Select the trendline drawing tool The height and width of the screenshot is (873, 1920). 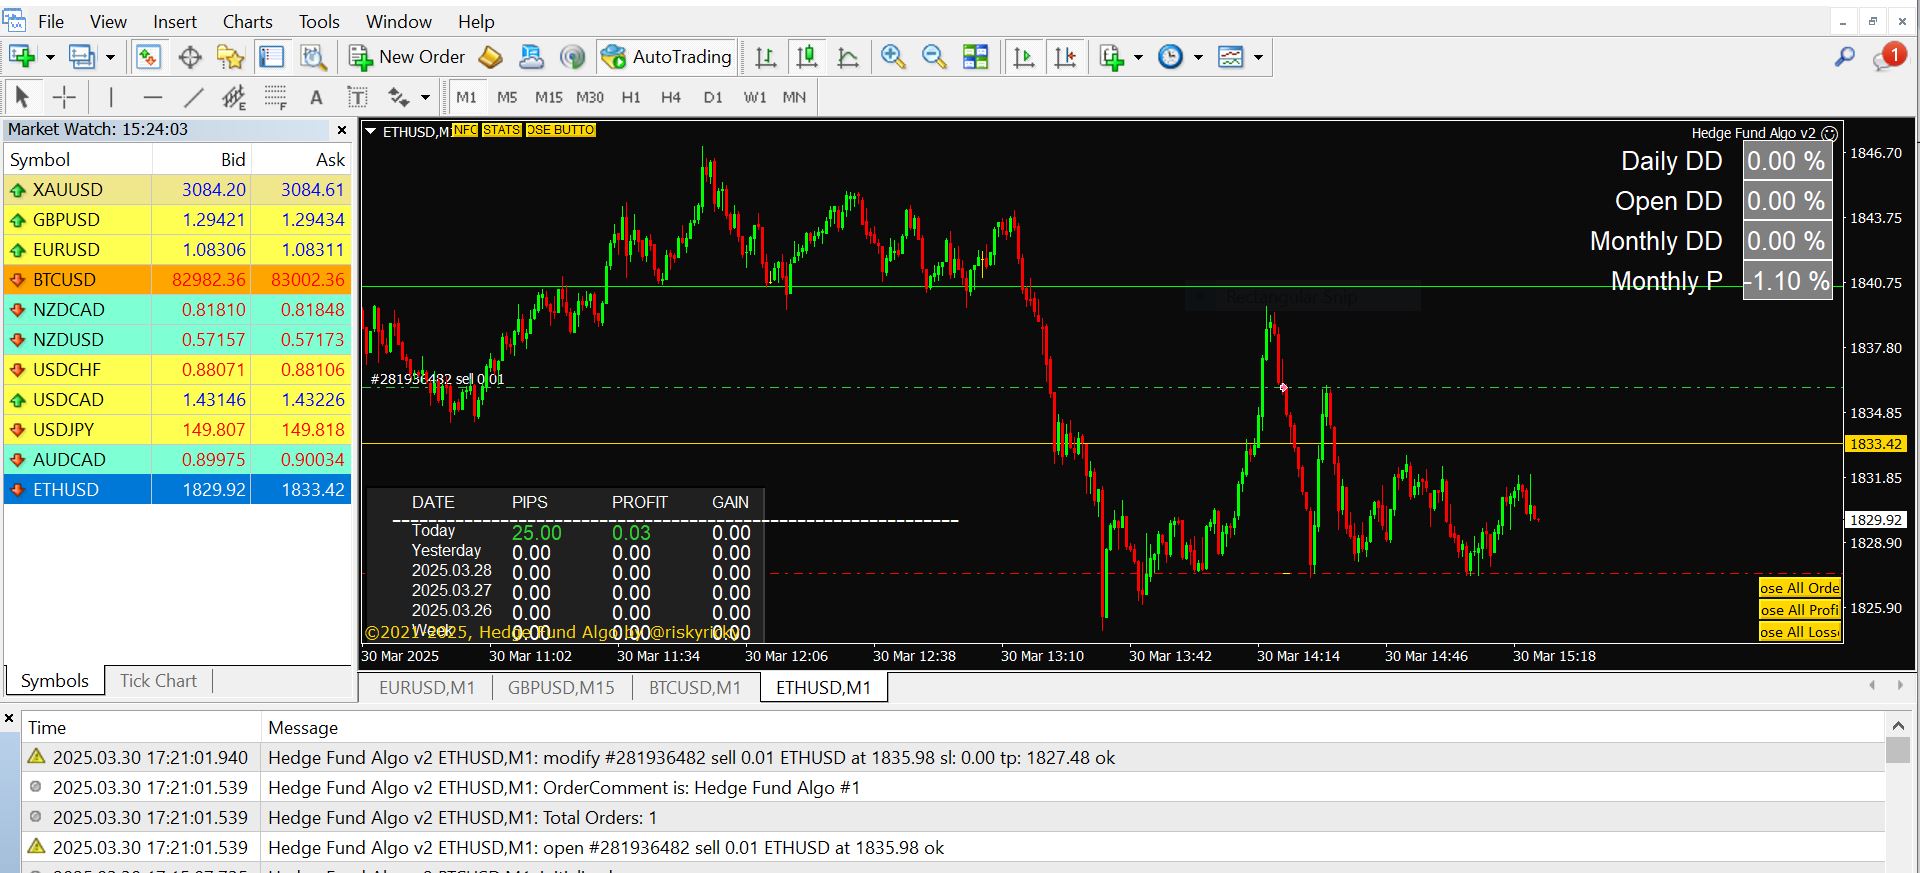click(x=193, y=97)
